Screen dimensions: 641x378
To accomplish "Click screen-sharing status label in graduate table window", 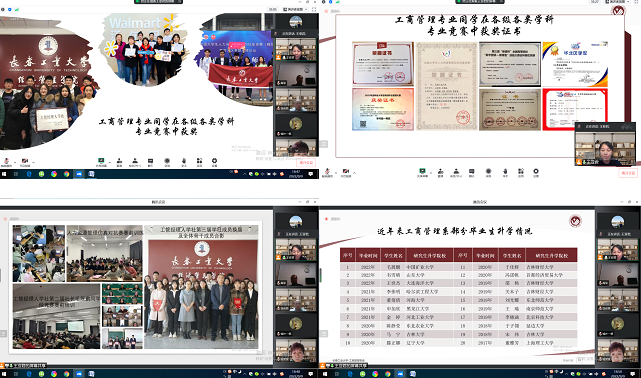I will [345, 366].
